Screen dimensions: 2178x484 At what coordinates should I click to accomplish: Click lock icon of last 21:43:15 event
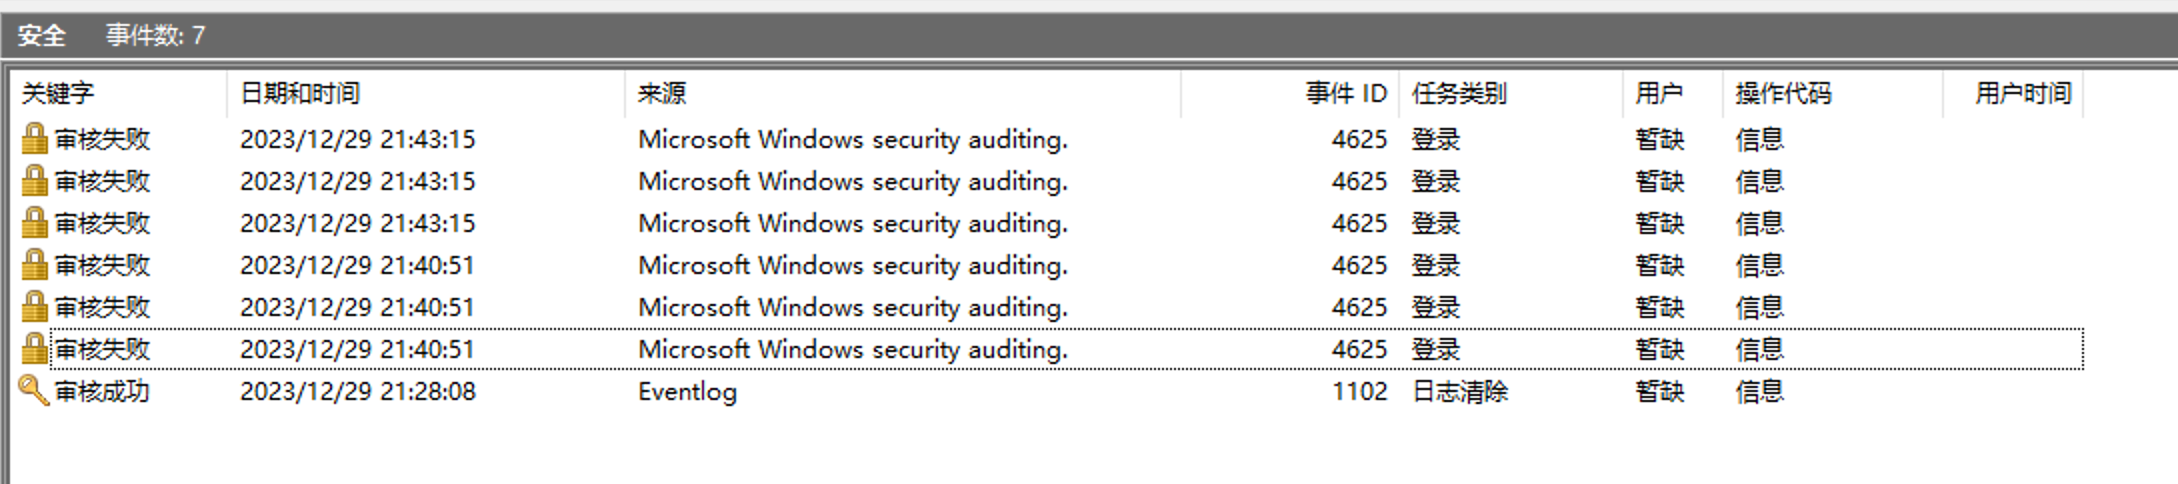(35, 223)
